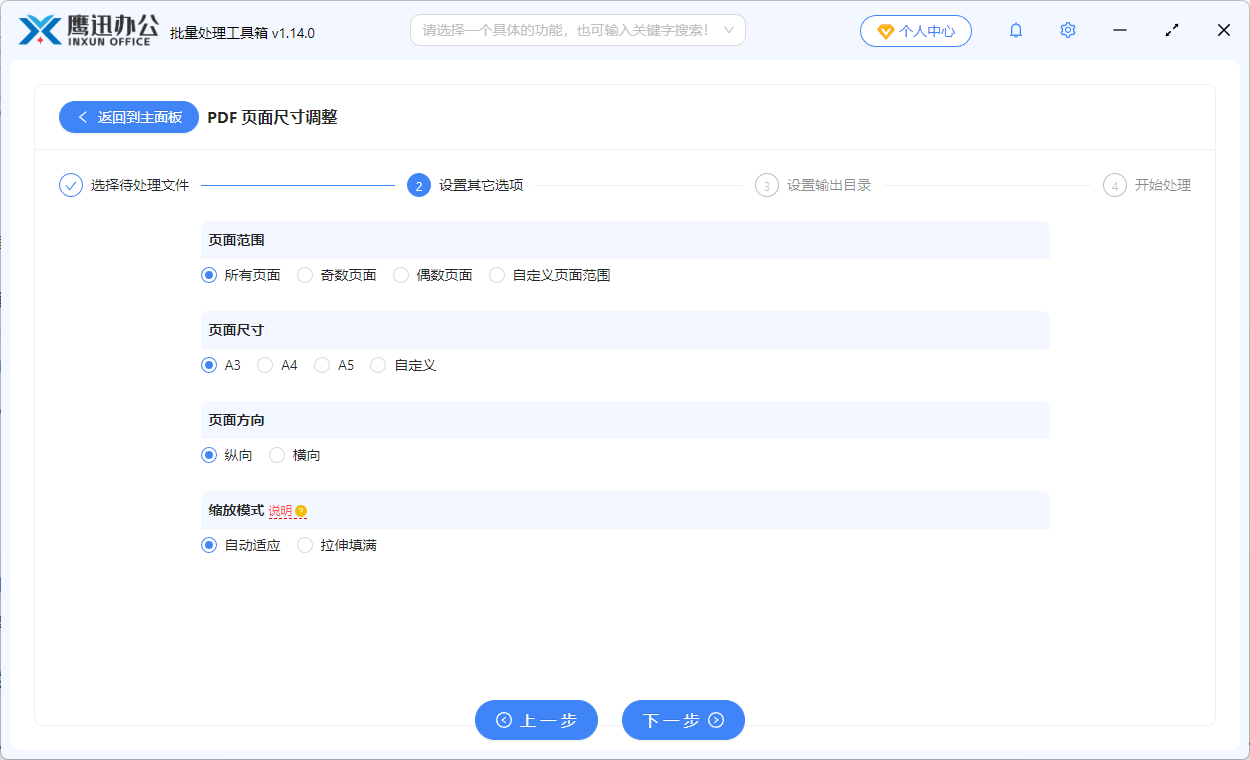This screenshot has height=760, width=1250.
Task: Switch page orientation to 横向
Action: [x=276, y=454]
